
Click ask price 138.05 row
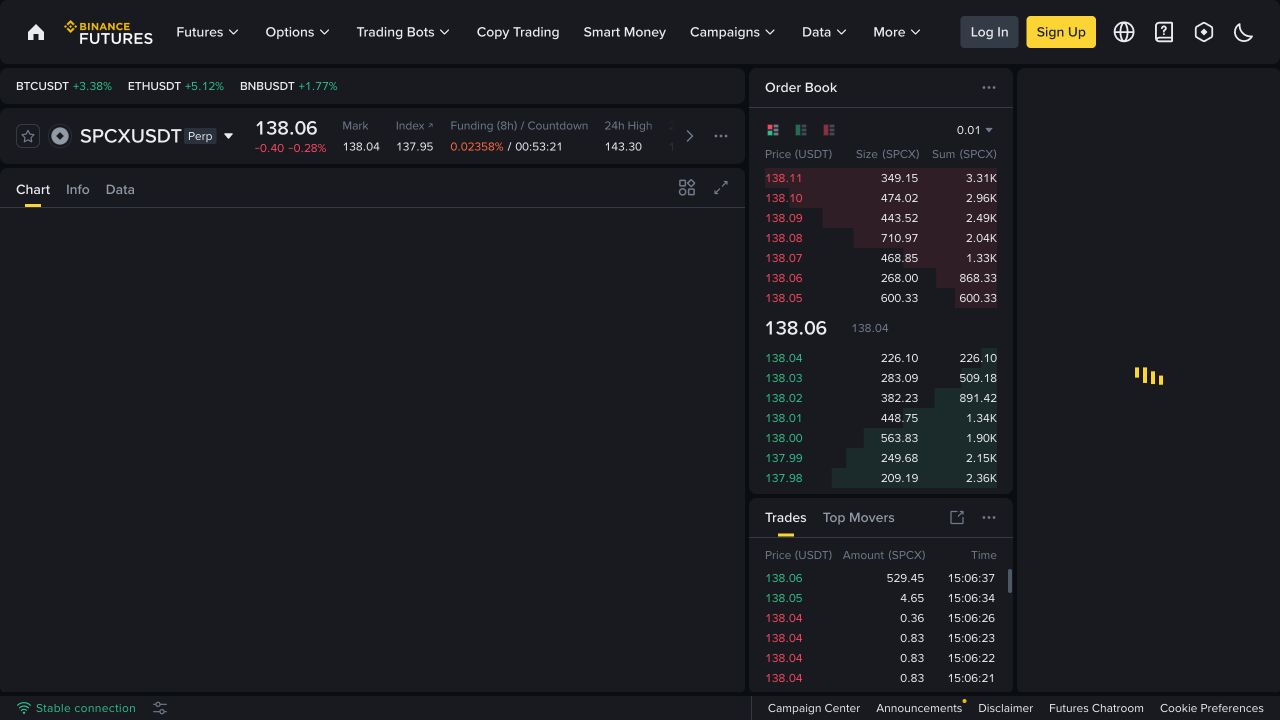click(881, 298)
